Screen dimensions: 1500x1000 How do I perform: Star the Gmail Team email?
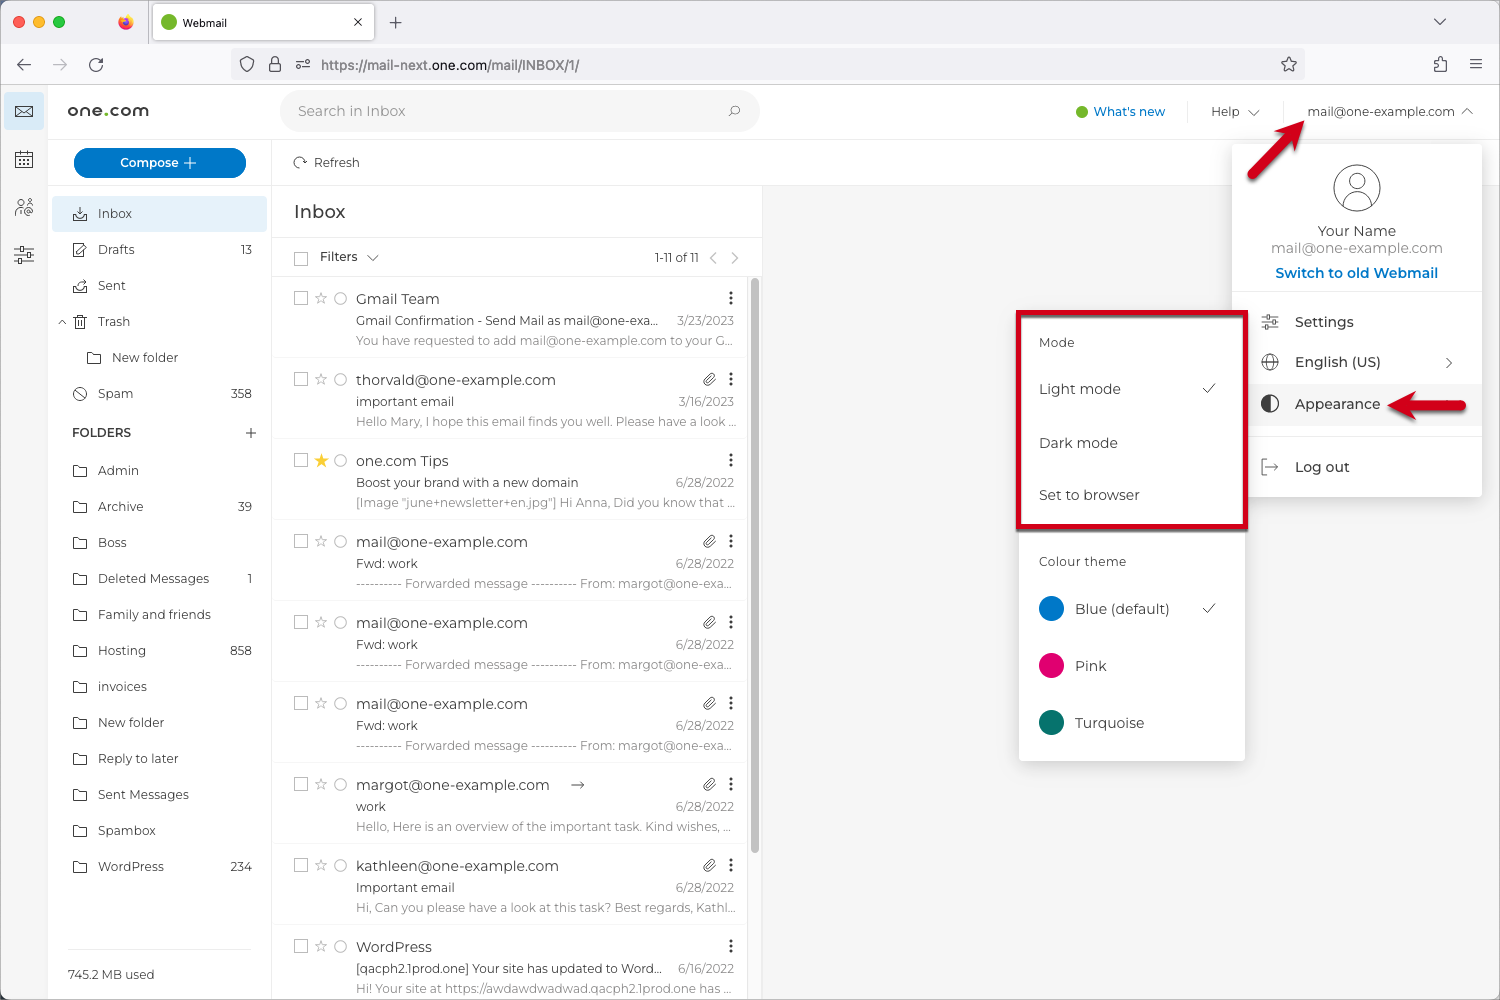coord(321,298)
